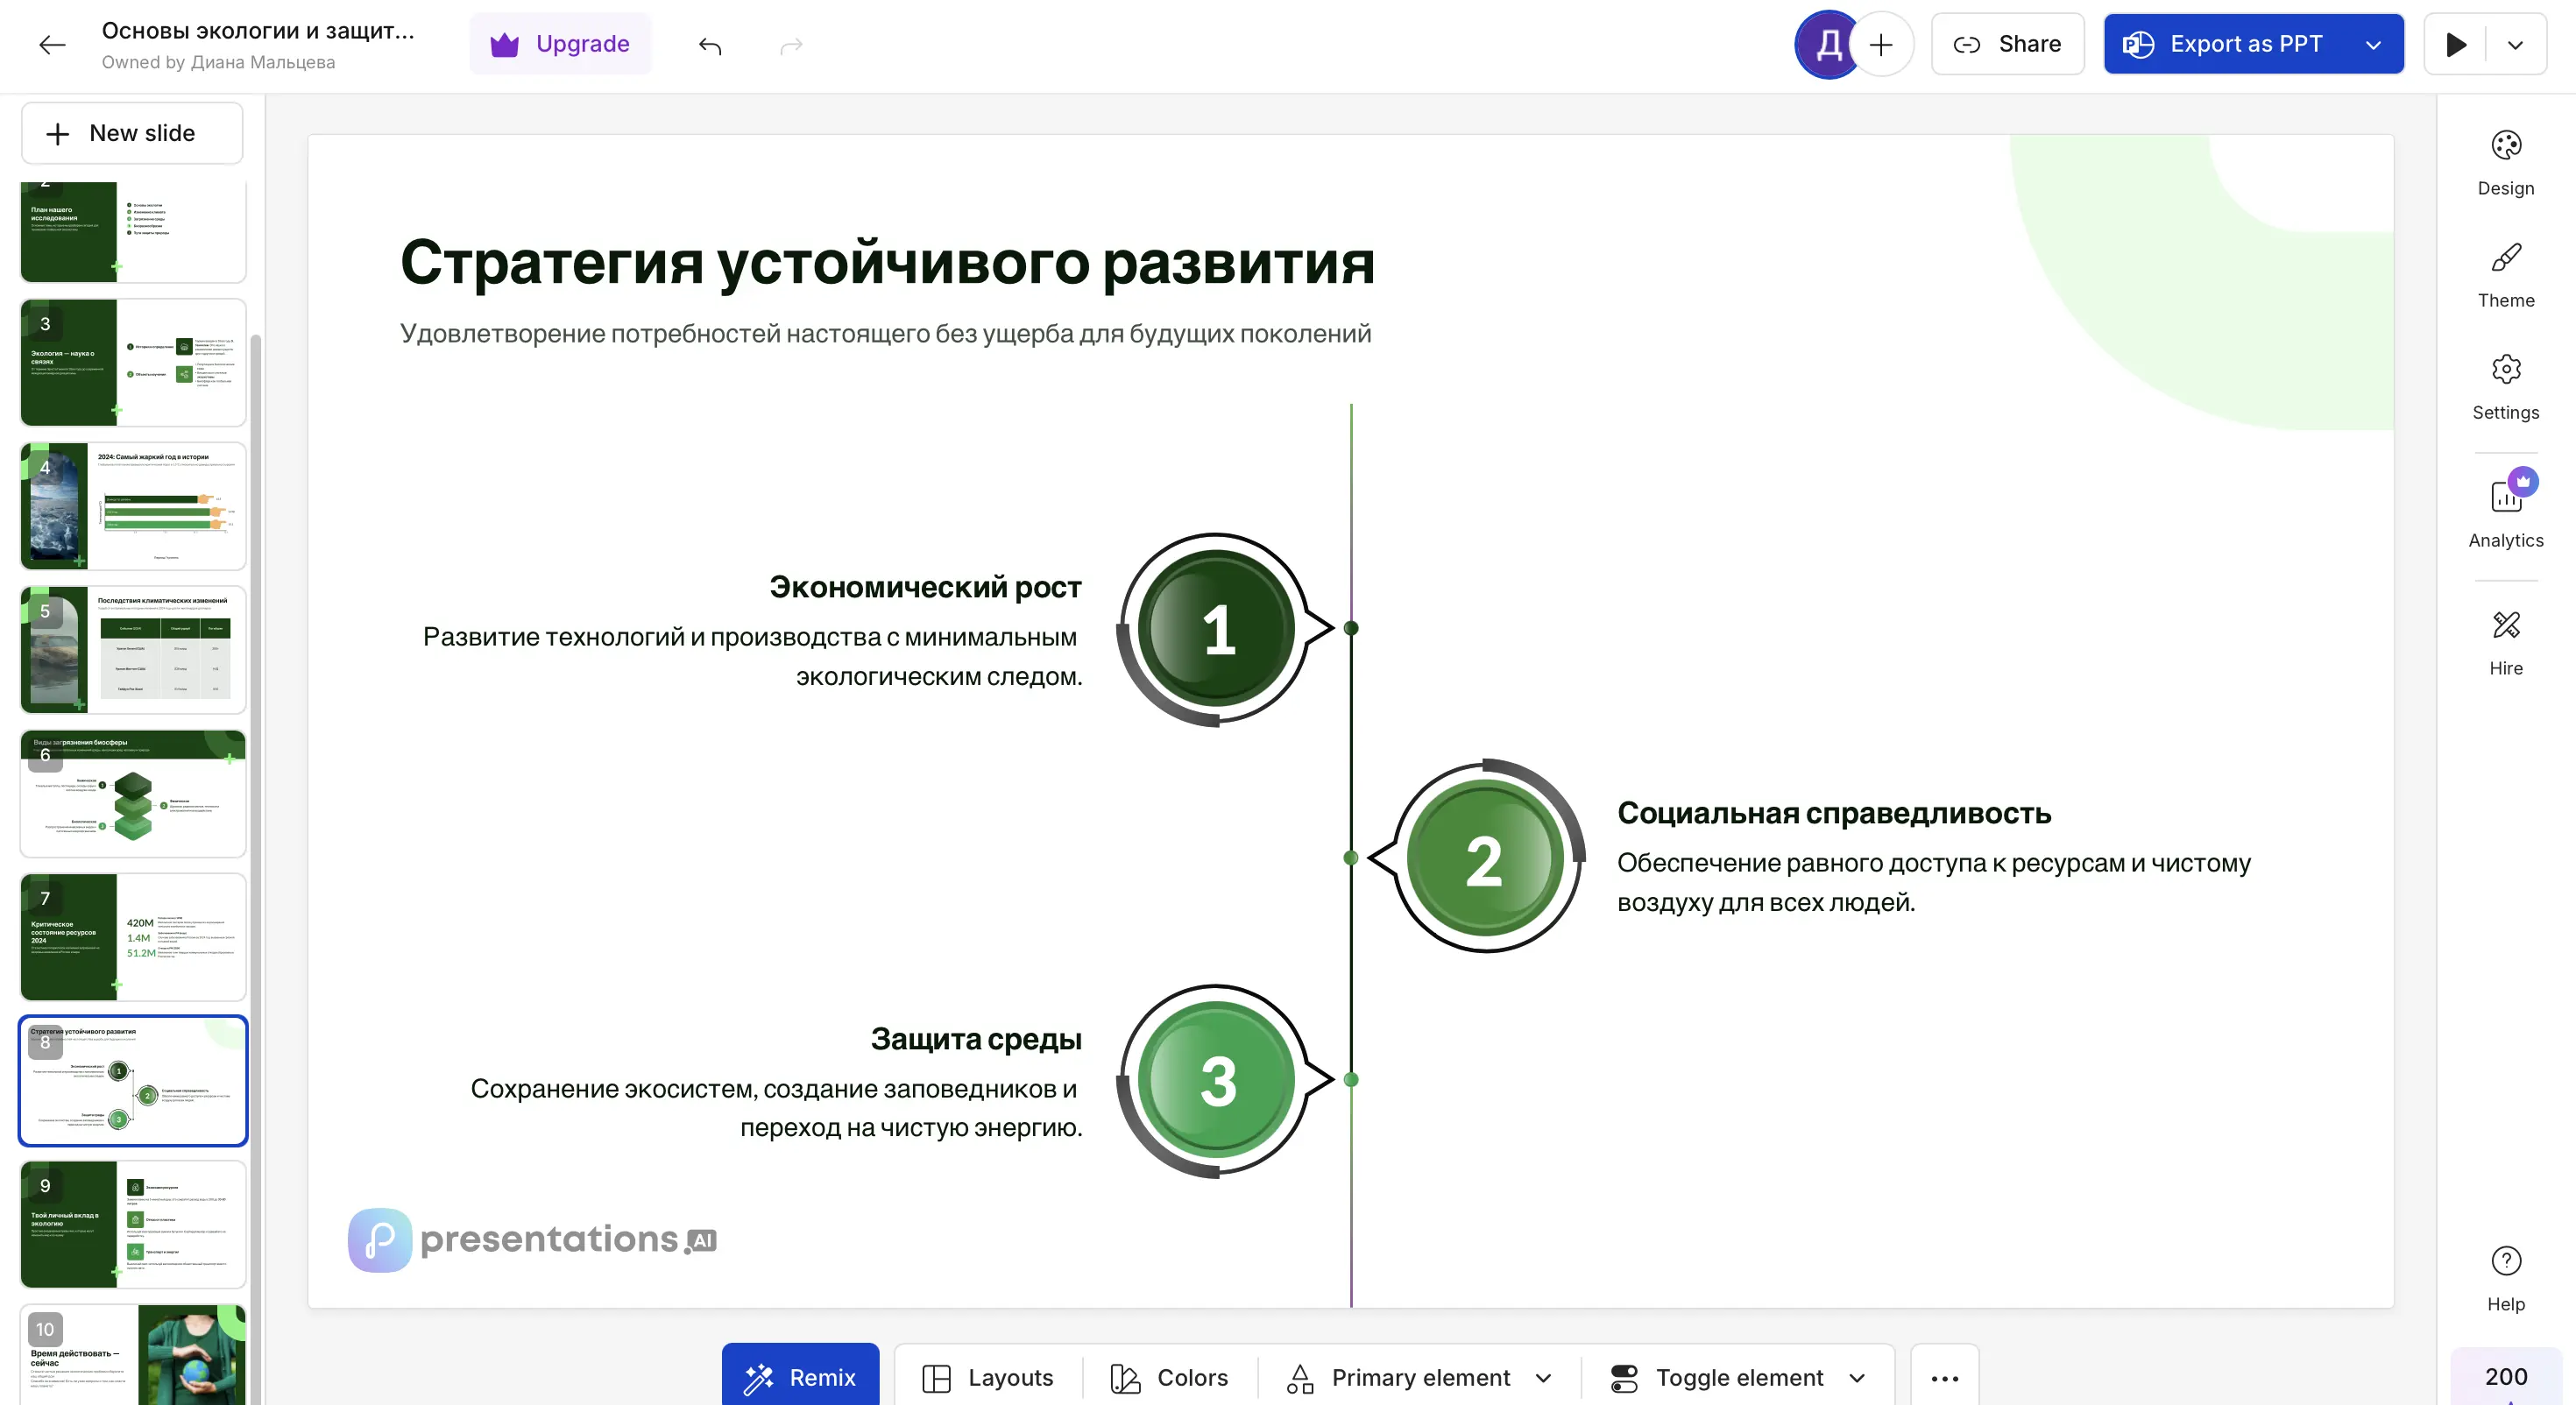
Task: Start the presentation playback
Action: (x=2456, y=43)
